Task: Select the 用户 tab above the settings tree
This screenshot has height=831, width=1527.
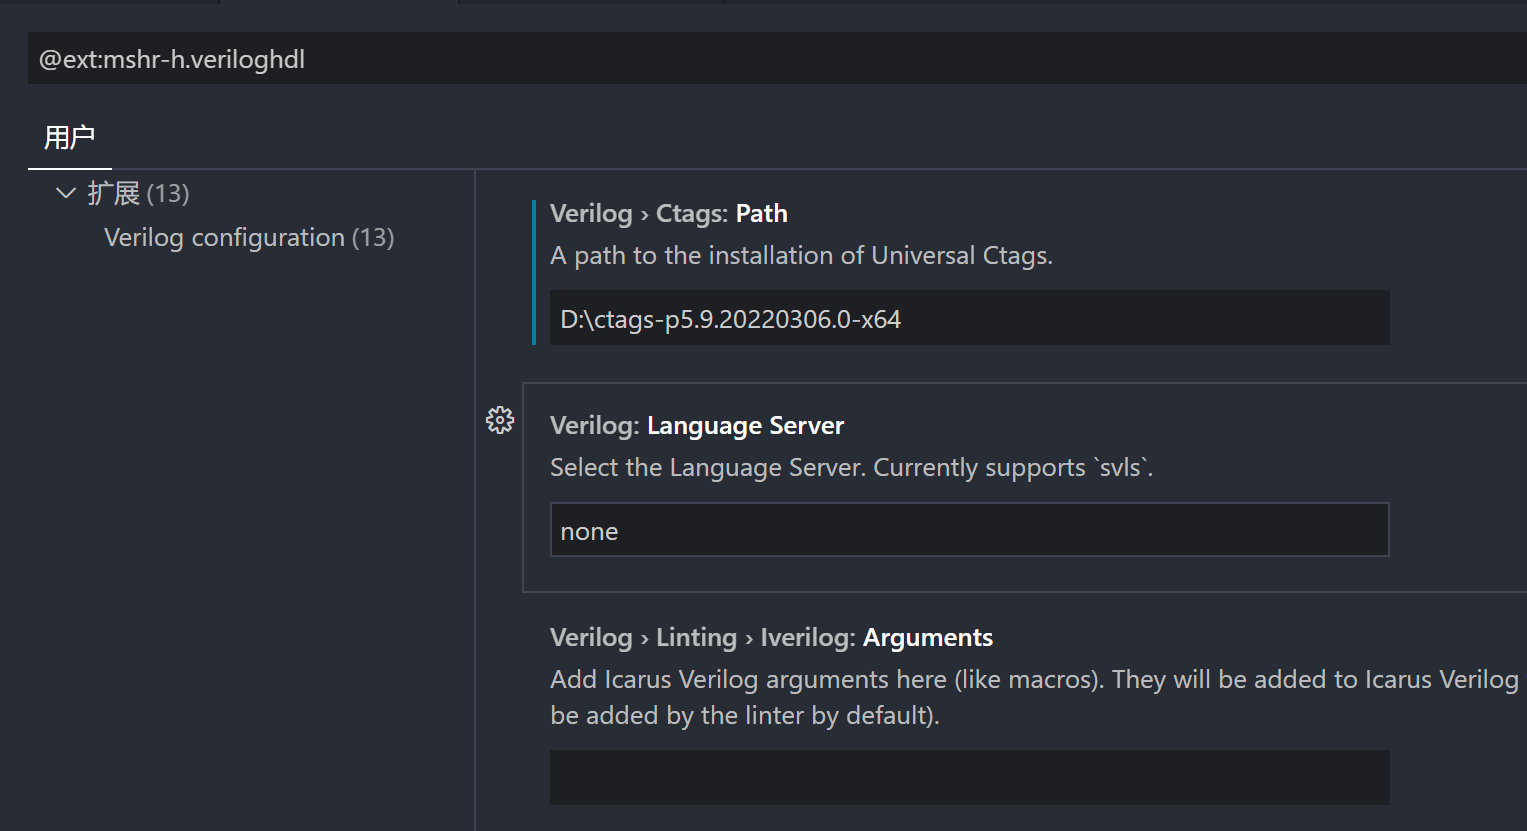Action: [69, 137]
